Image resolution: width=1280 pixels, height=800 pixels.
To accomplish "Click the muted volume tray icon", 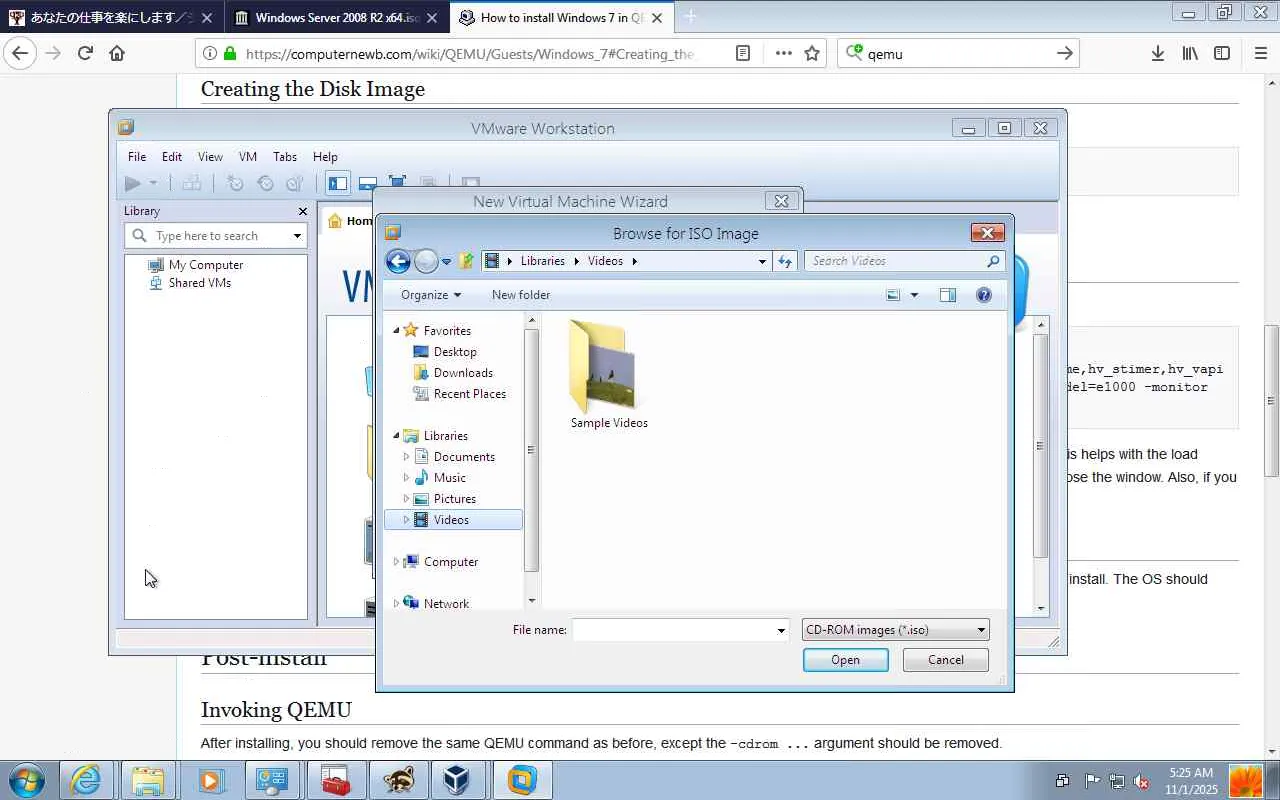I will [x=1141, y=781].
